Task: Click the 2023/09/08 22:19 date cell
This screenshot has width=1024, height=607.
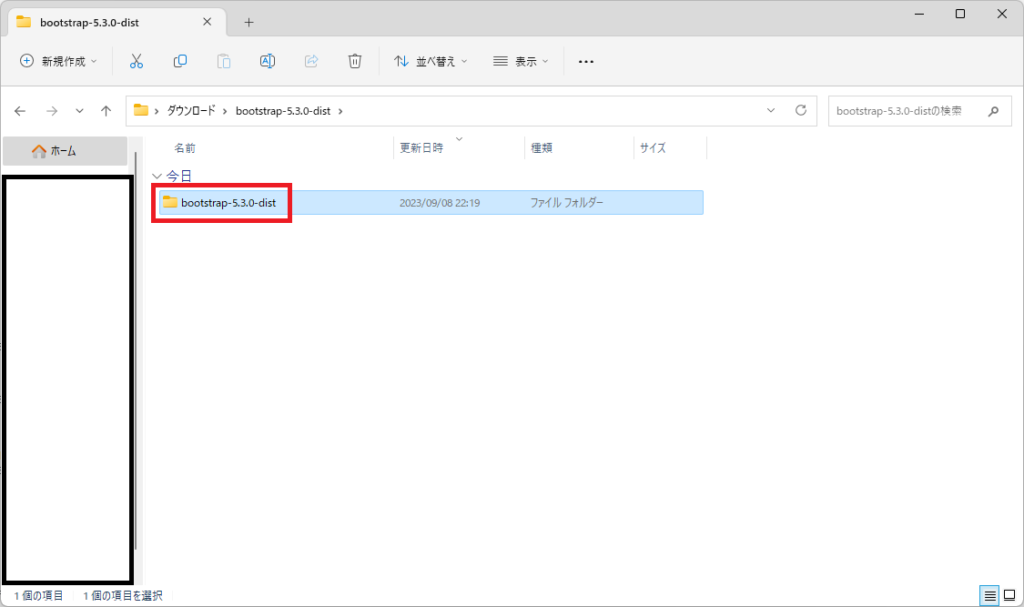Action: (x=440, y=203)
